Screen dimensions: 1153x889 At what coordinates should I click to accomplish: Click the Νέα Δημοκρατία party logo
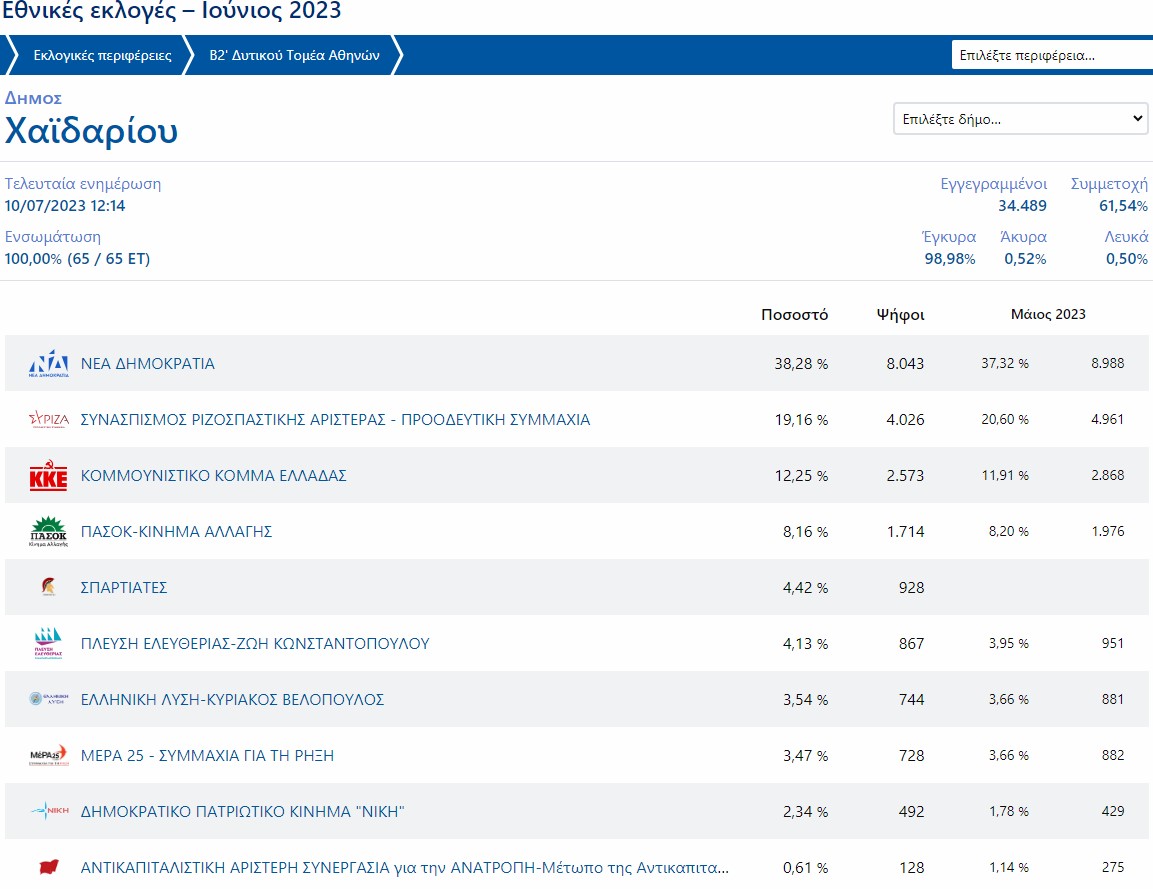pos(49,363)
